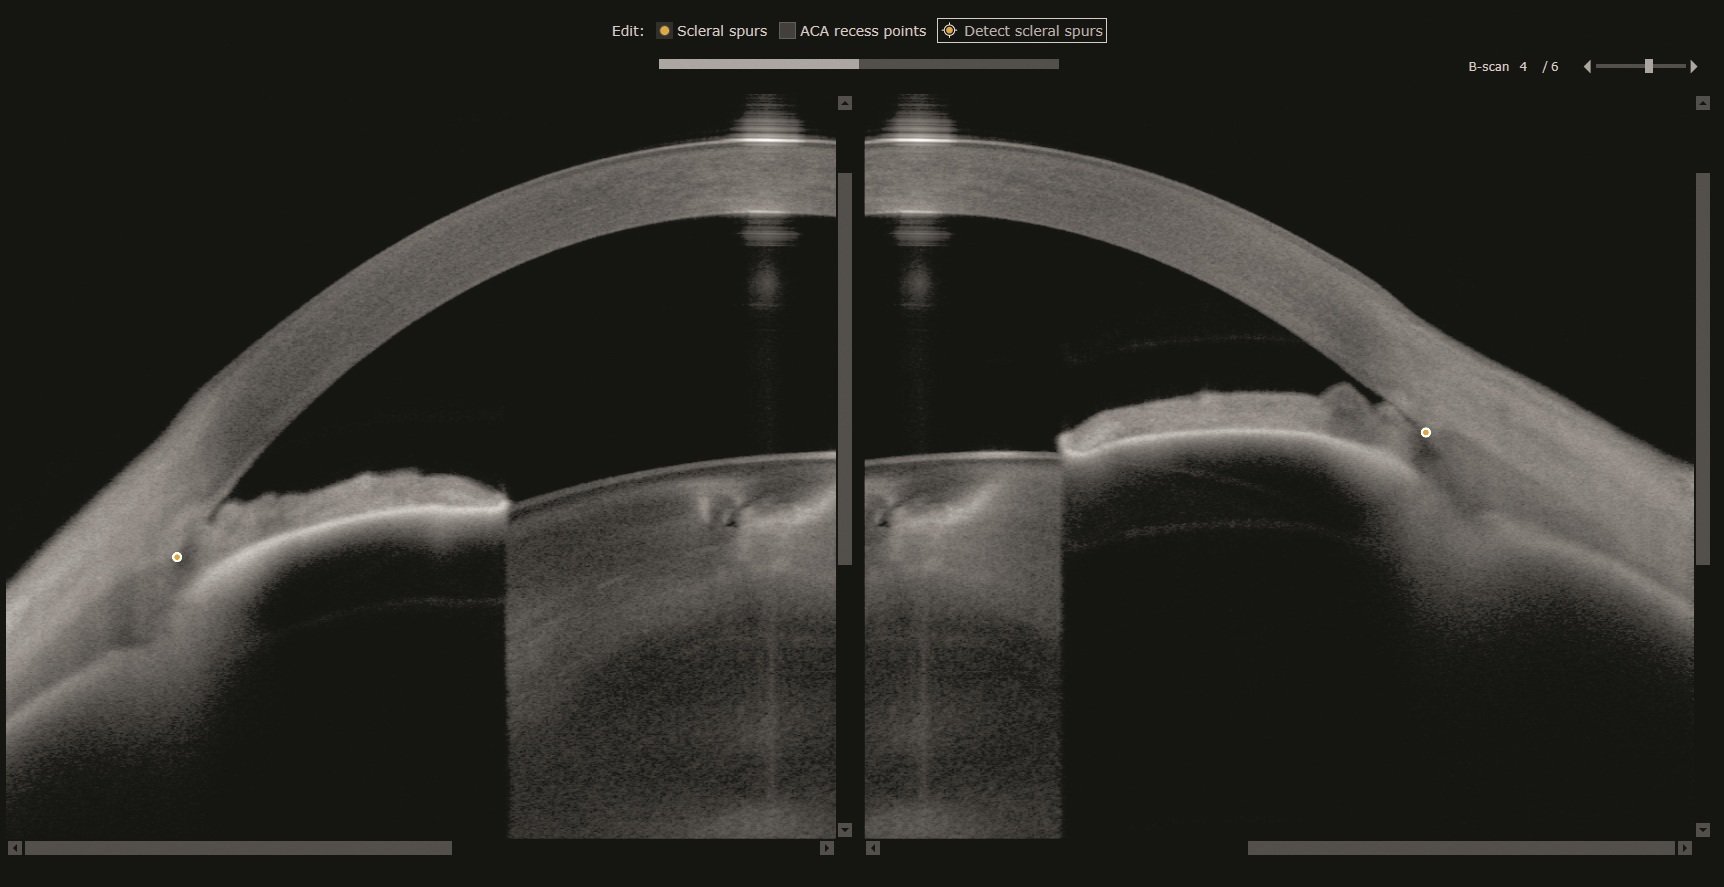Click down arrow of right image vertical scrollbar
Image resolution: width=1724 pixels, height=887 pixels.
(x=1703, y=830)
